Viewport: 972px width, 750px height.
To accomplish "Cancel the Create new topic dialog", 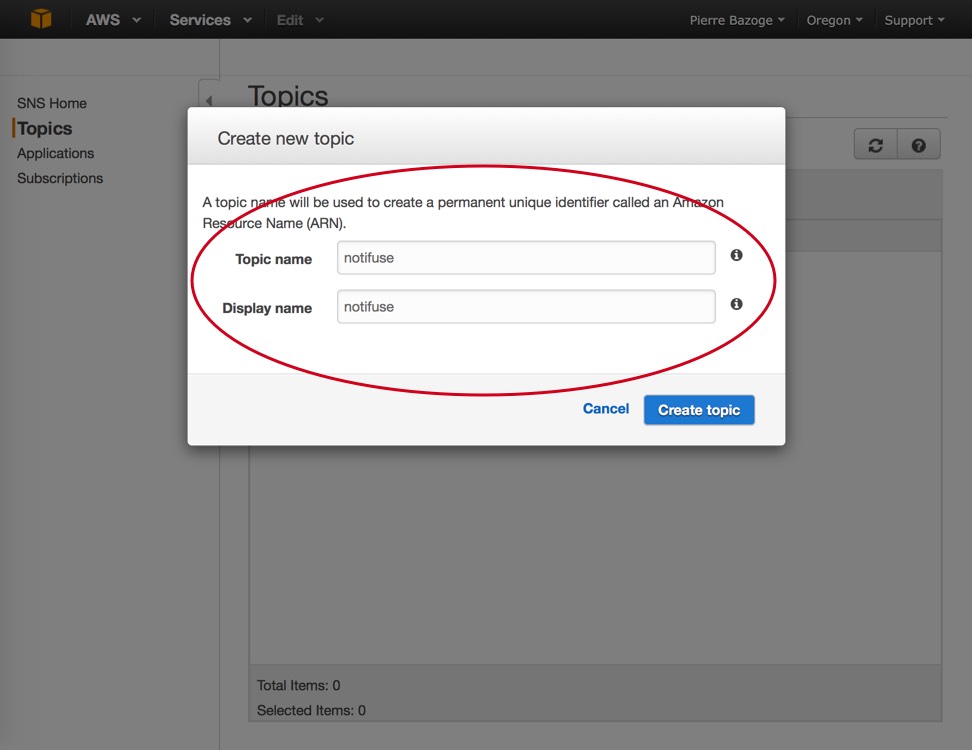I will point(606,408).
